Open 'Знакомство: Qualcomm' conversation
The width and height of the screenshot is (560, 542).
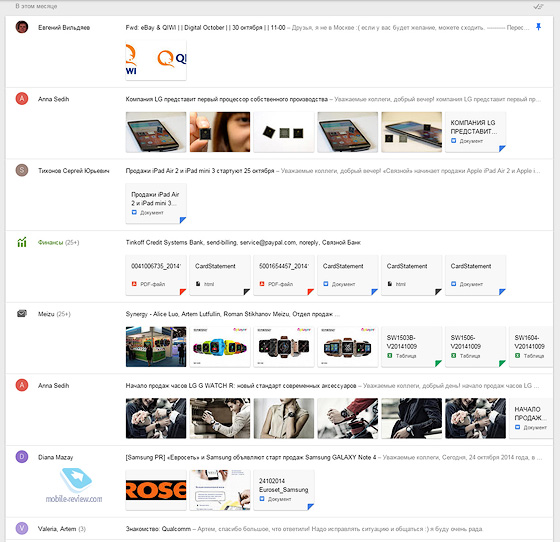pyautogui.click(x=158, y=529)
